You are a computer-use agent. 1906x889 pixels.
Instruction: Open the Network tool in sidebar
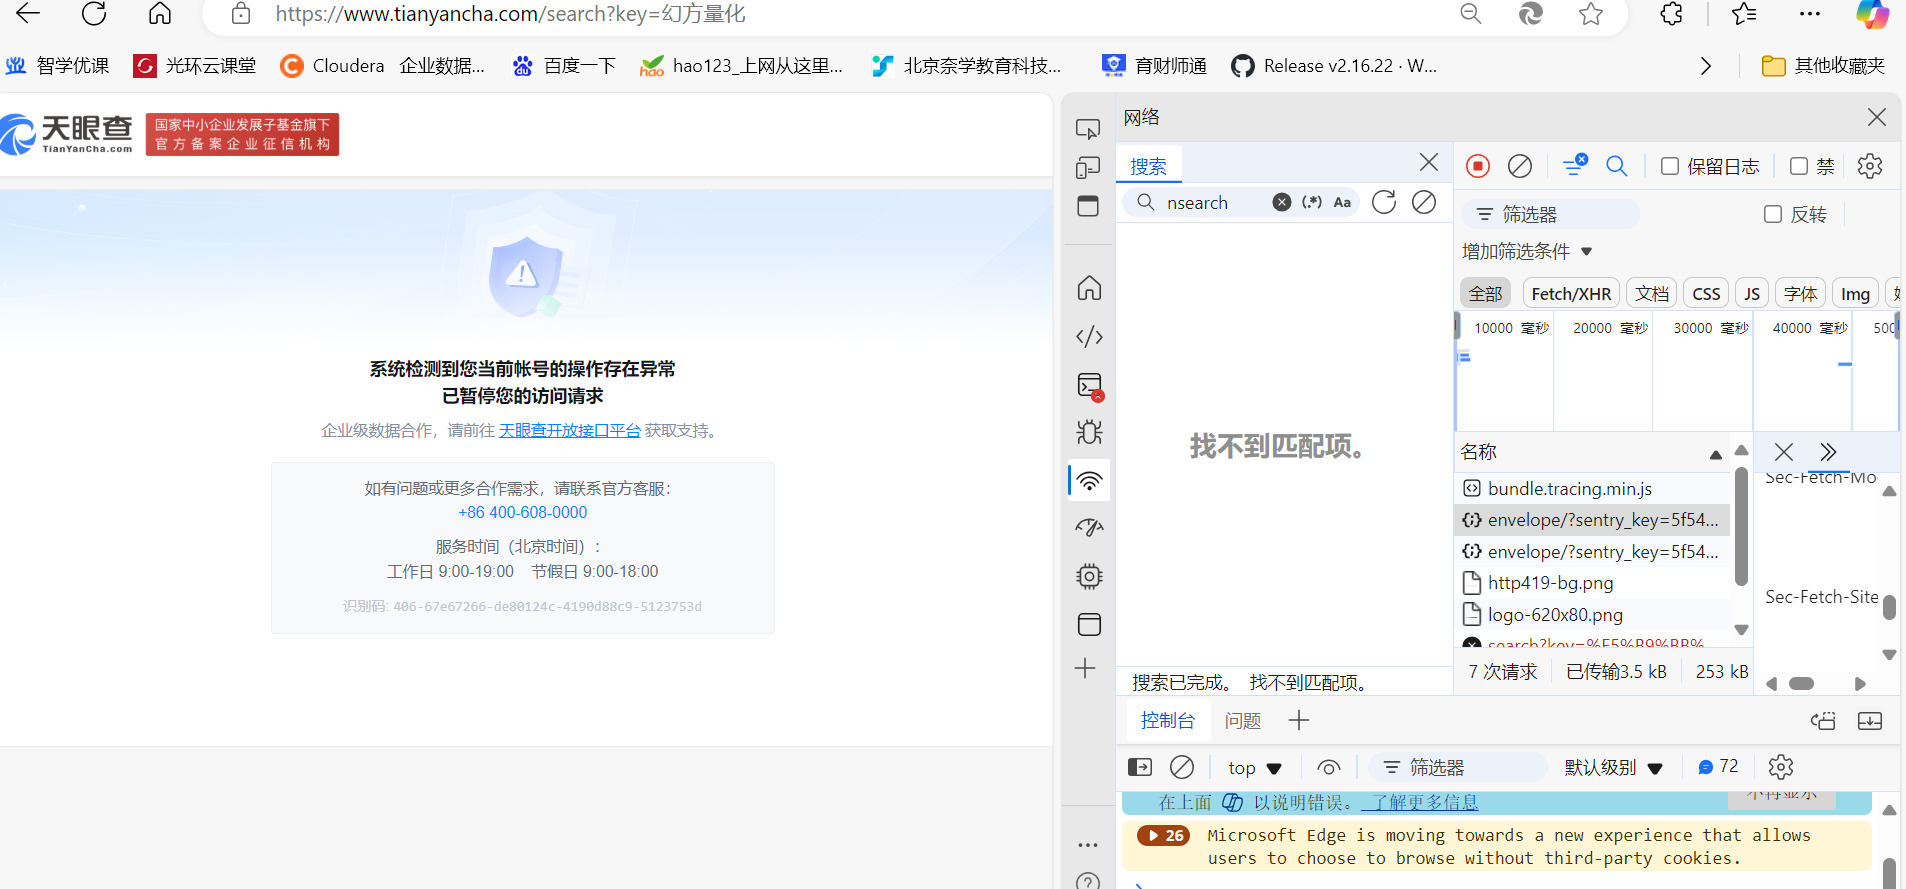(x=1089, y=480)
